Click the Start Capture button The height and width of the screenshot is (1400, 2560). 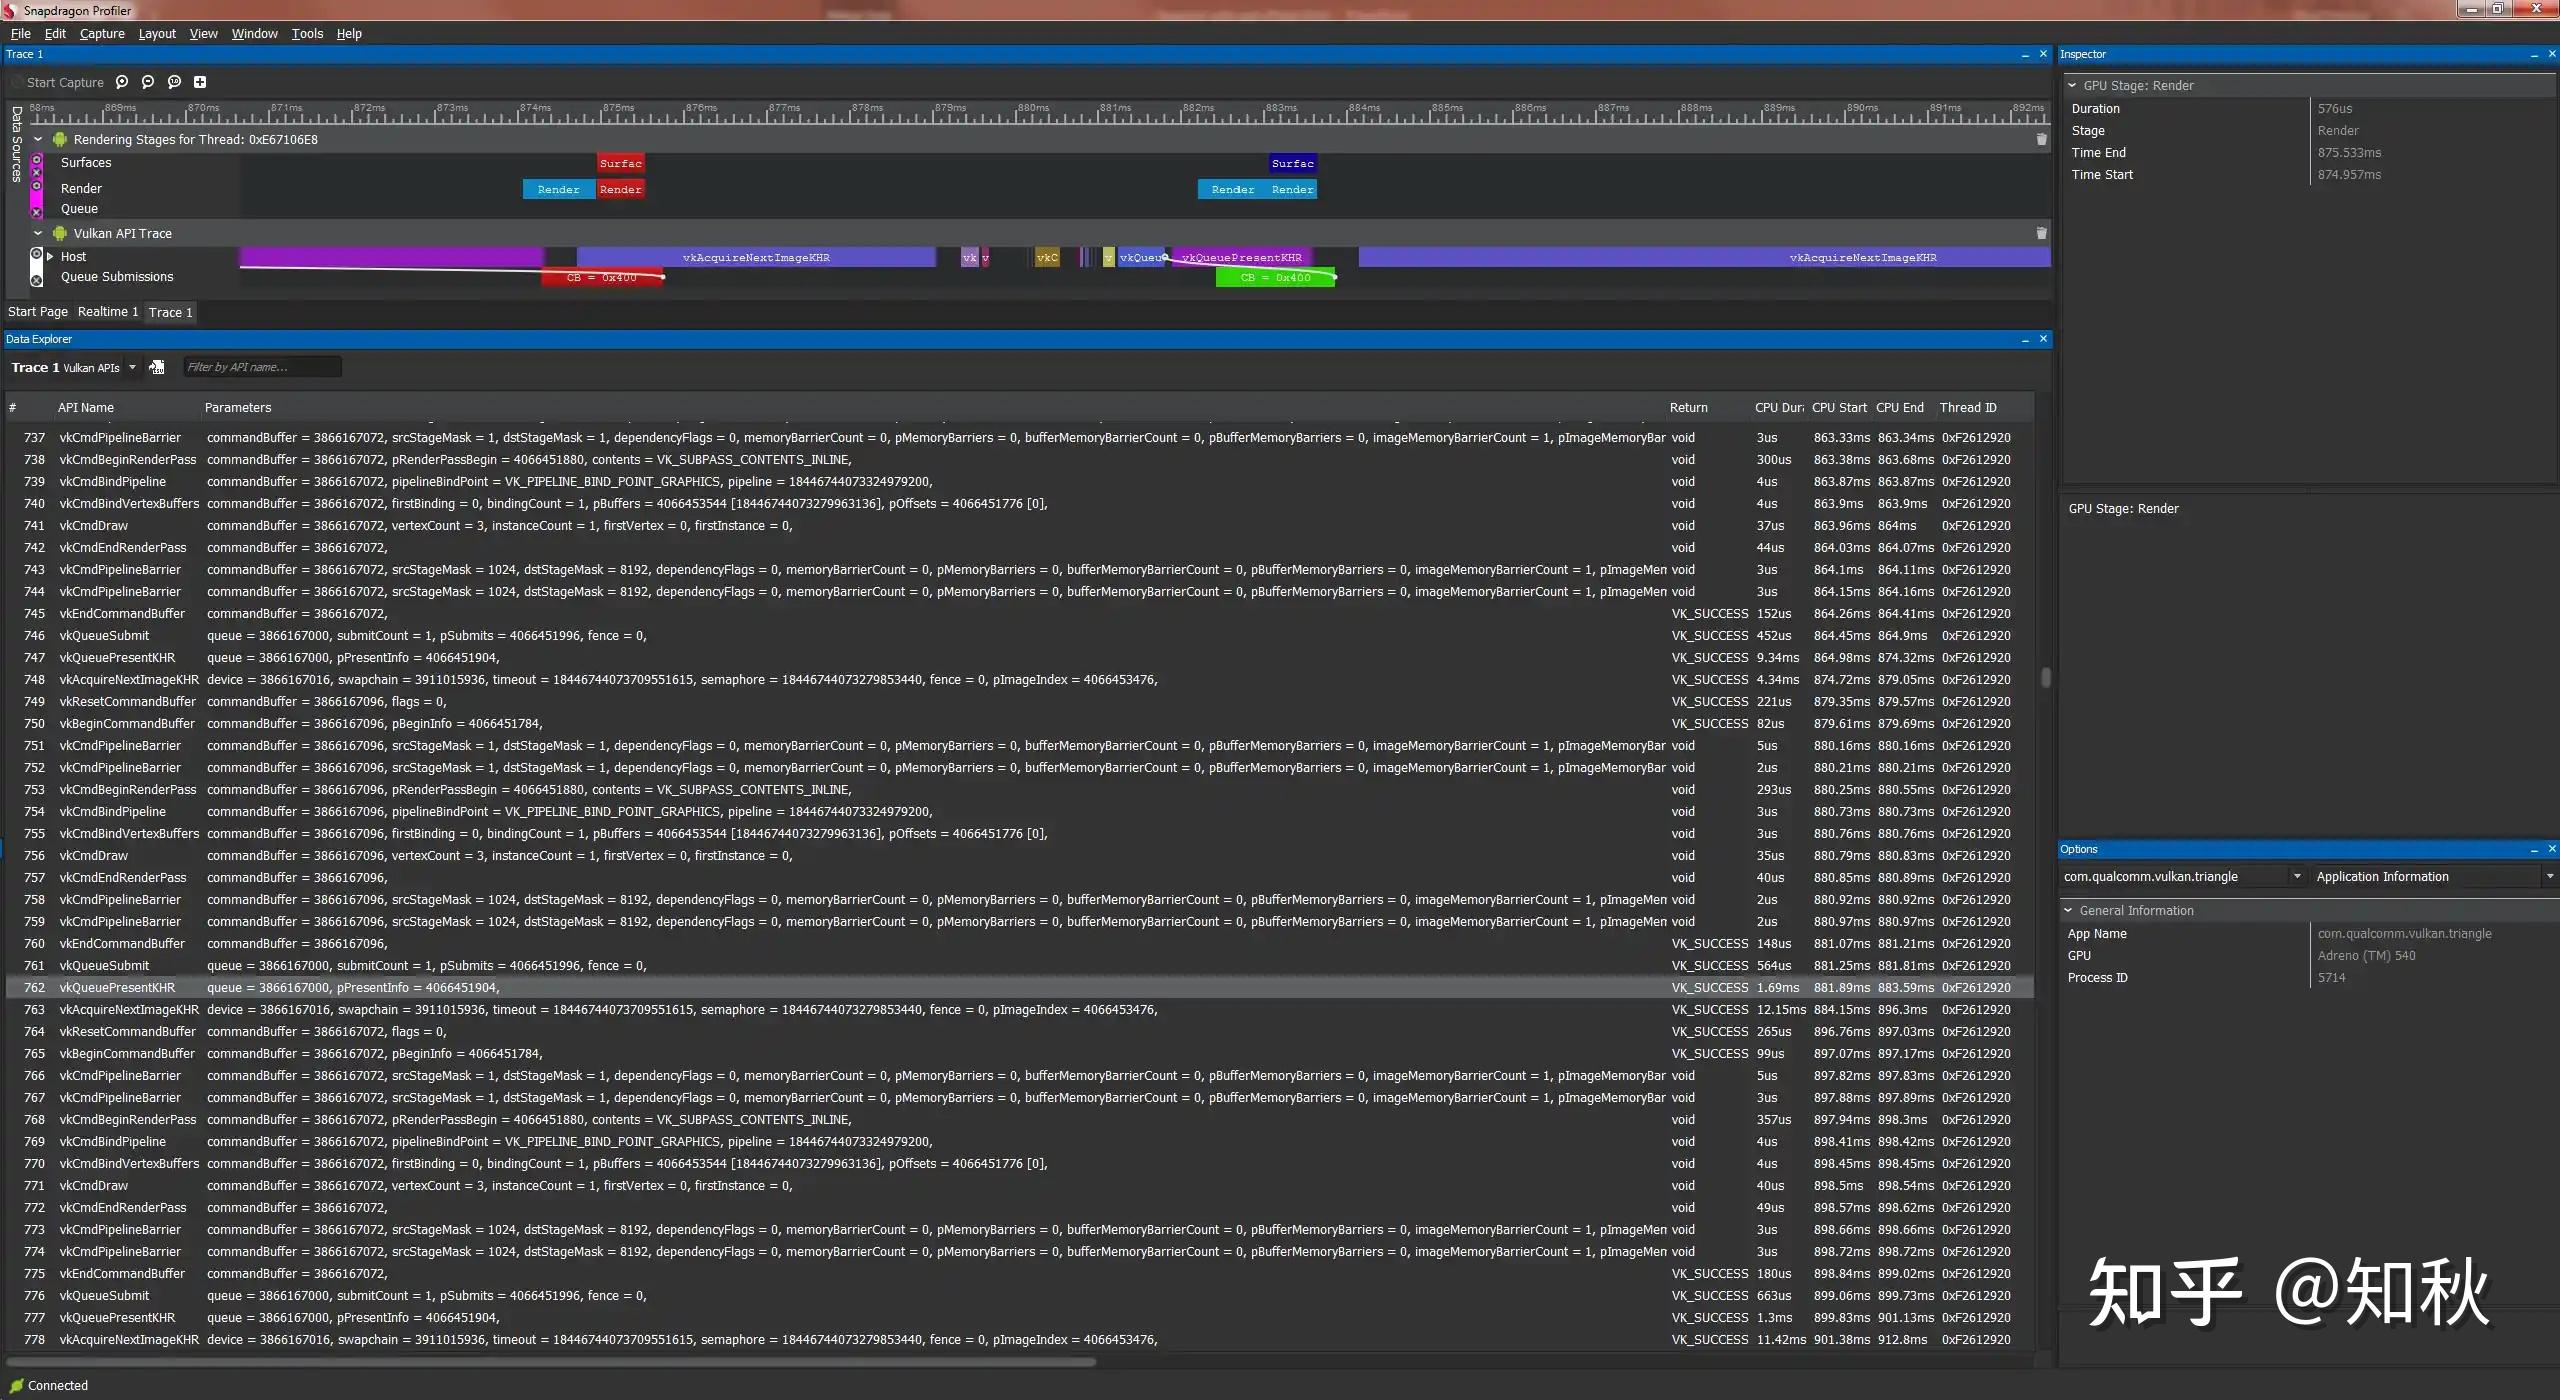(x=64, y=82)
